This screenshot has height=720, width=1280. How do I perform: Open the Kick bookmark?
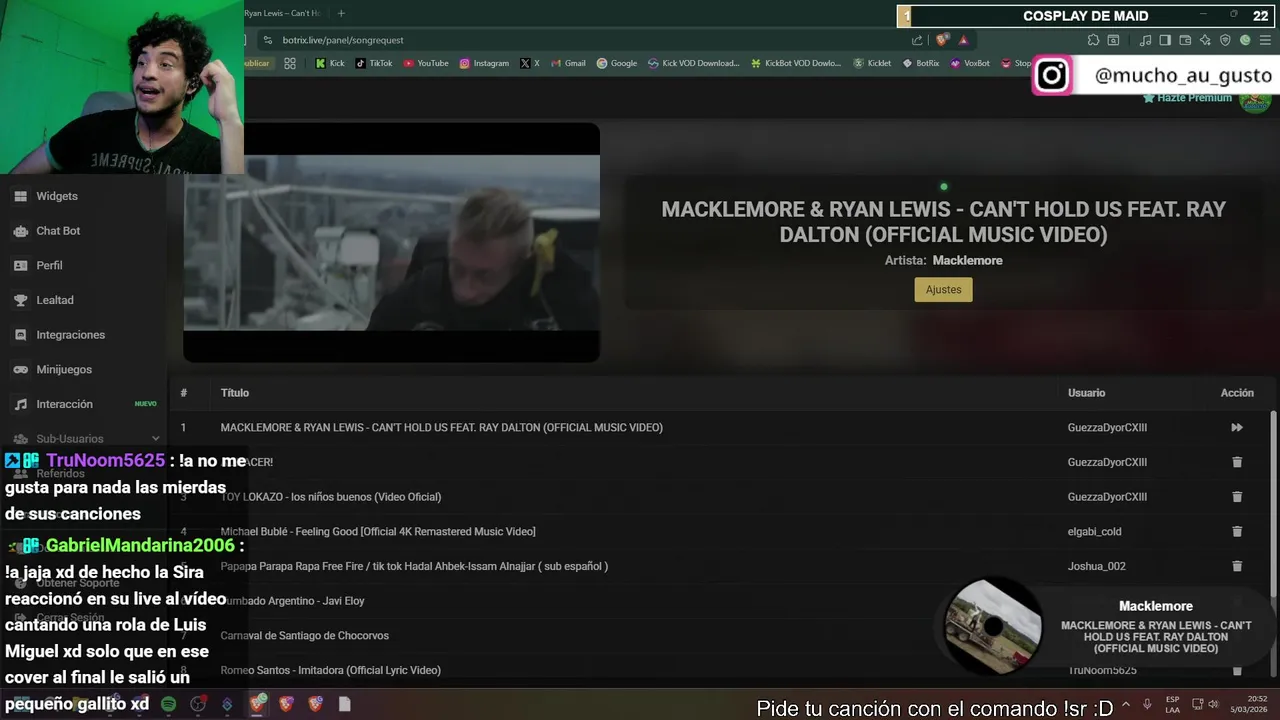(330, 63)
